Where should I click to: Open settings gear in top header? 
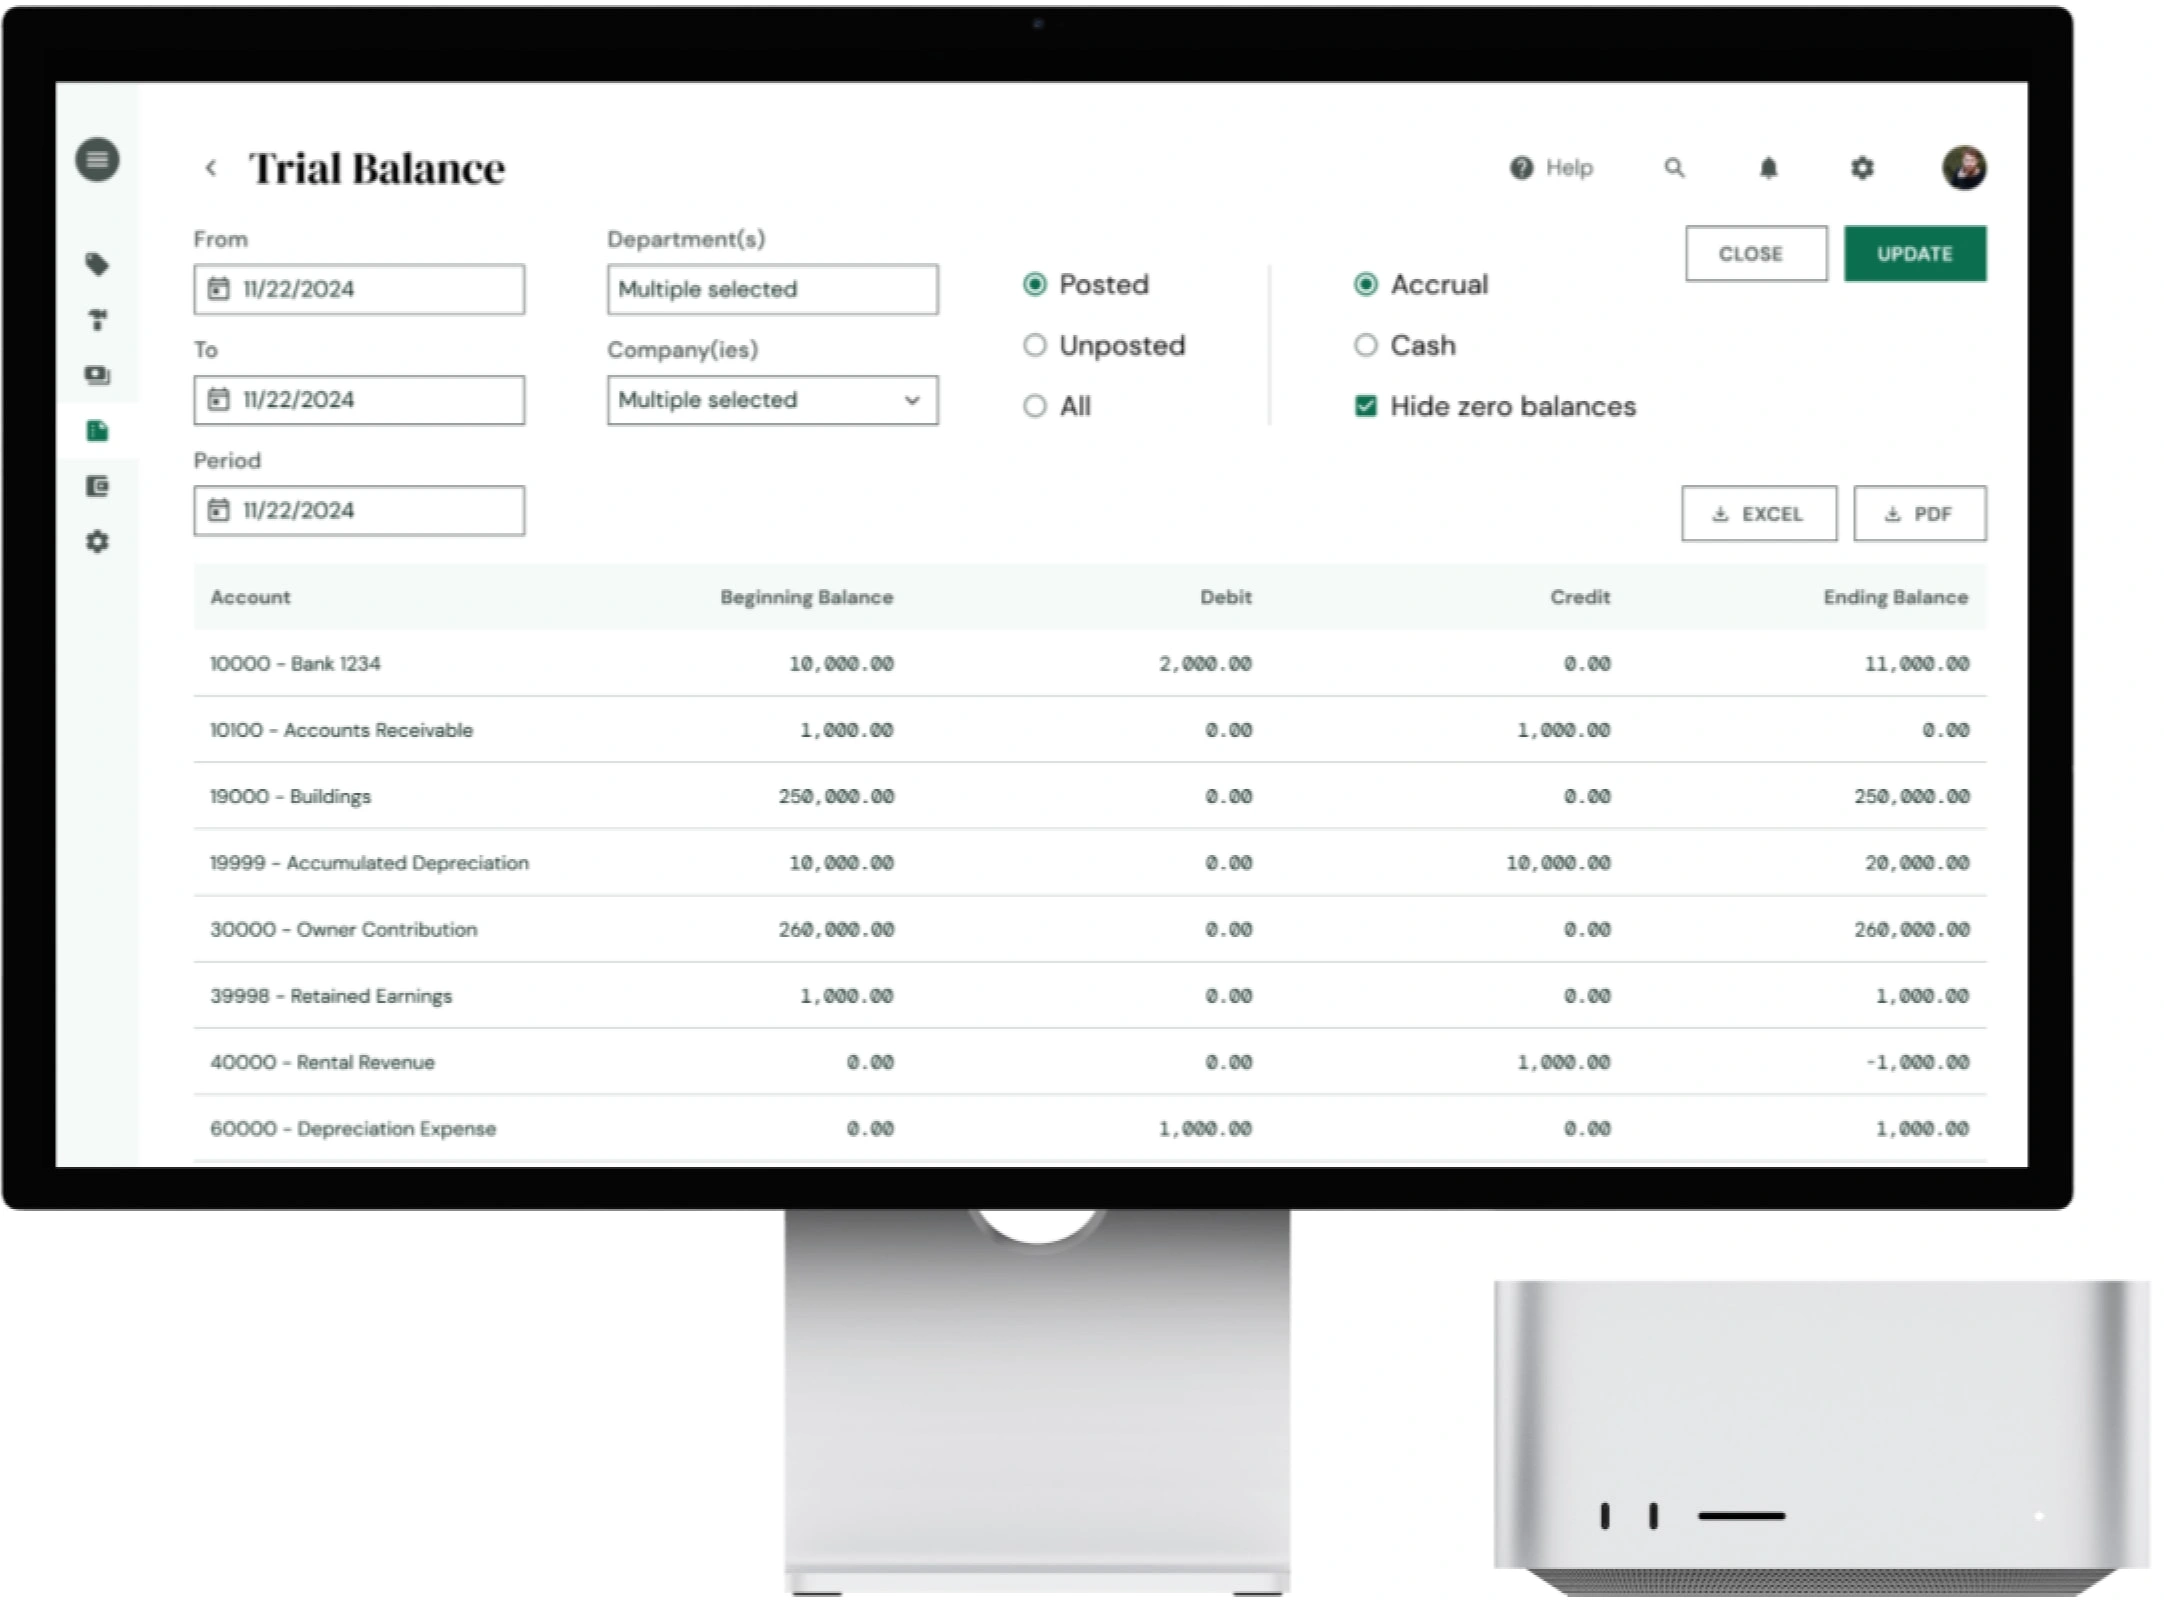point(1861,168)
